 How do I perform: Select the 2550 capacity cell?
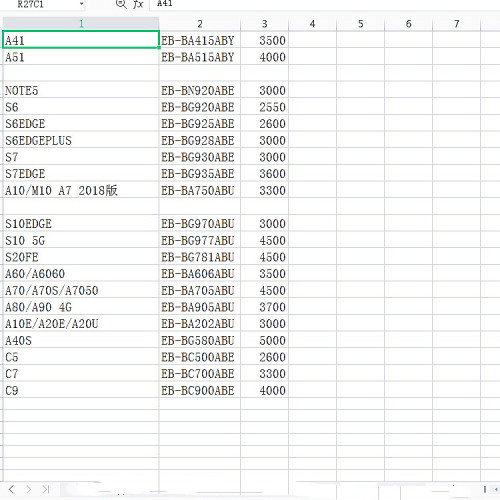[264, 107]
